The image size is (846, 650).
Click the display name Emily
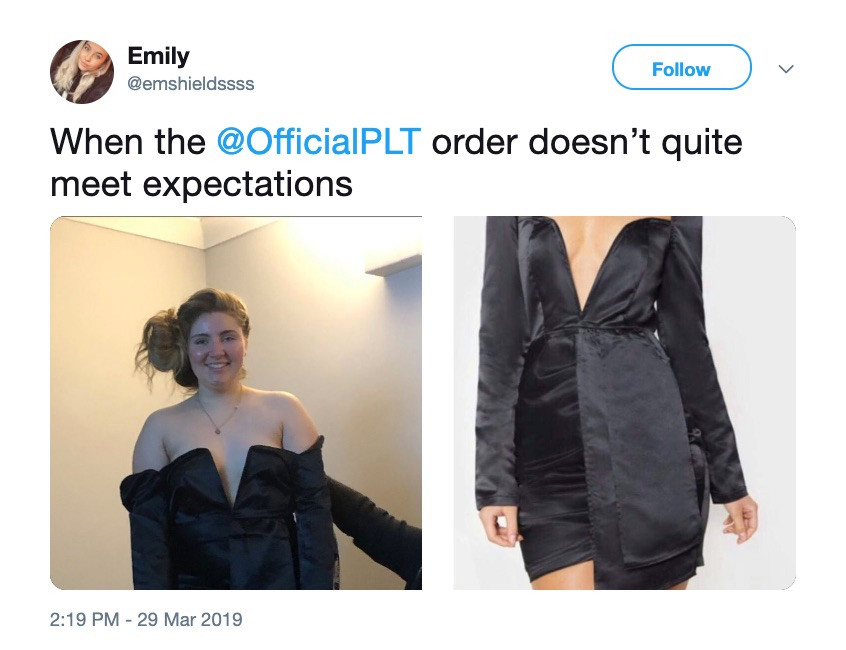pos(158,57)
